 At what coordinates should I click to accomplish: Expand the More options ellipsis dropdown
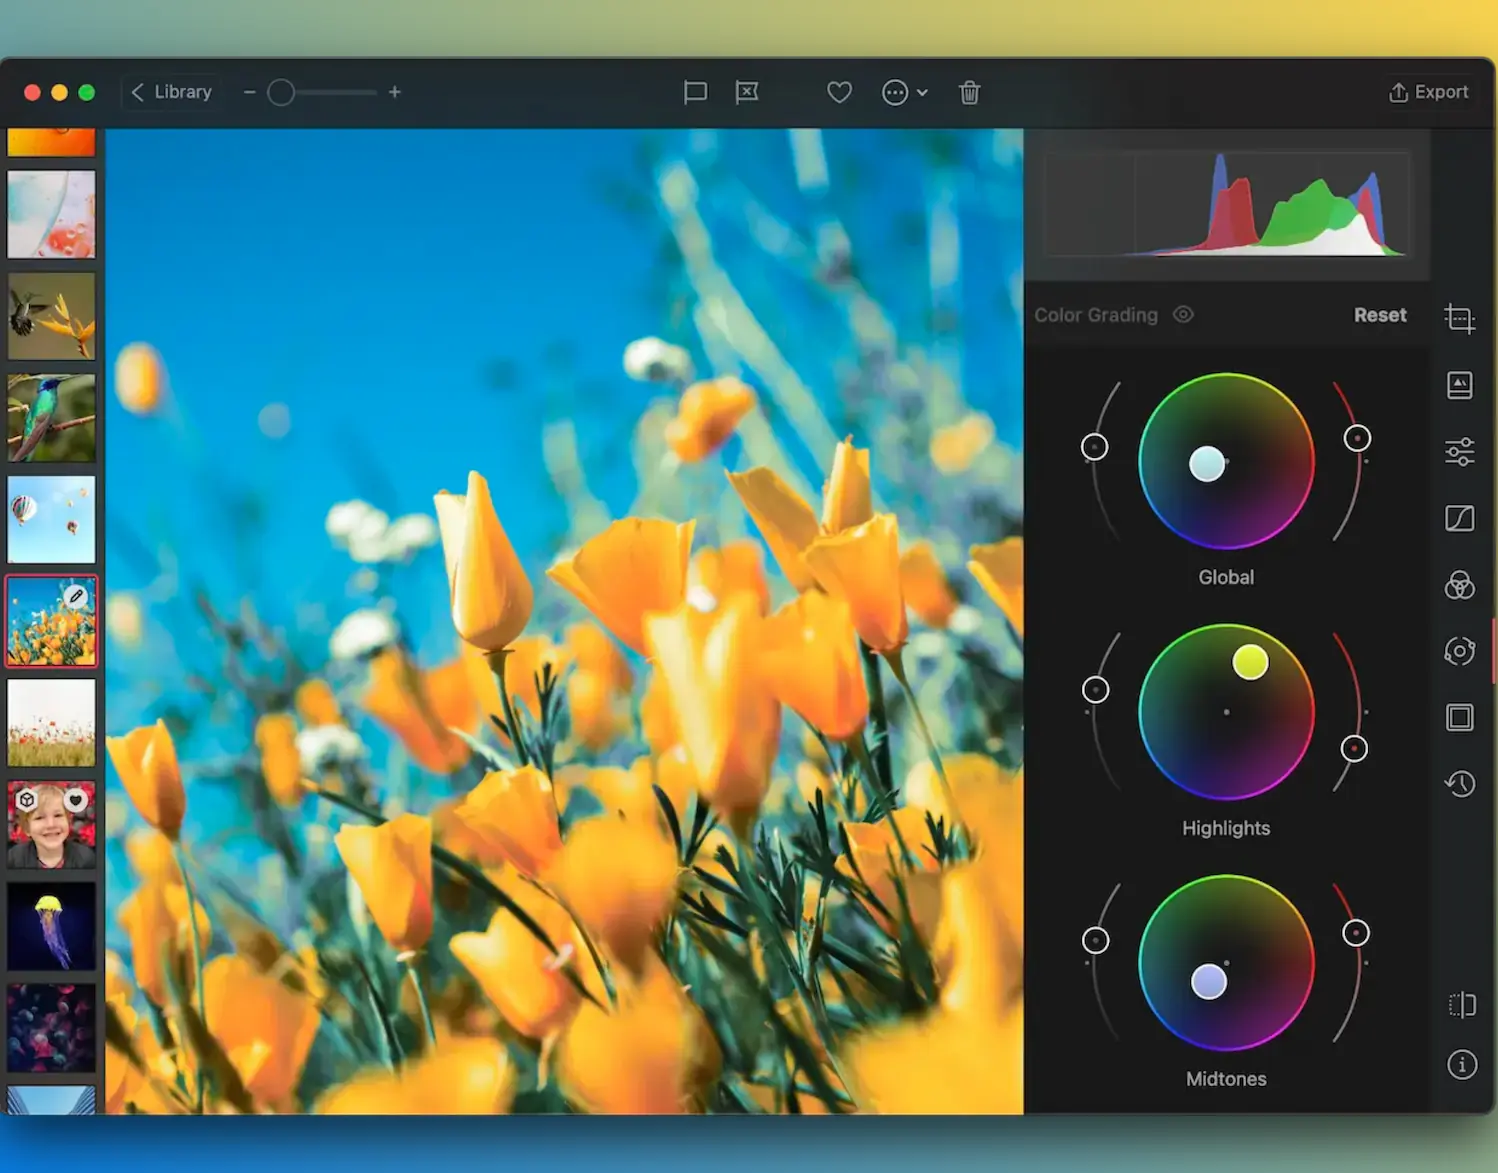pyautogui.click(x=904, y=93)
